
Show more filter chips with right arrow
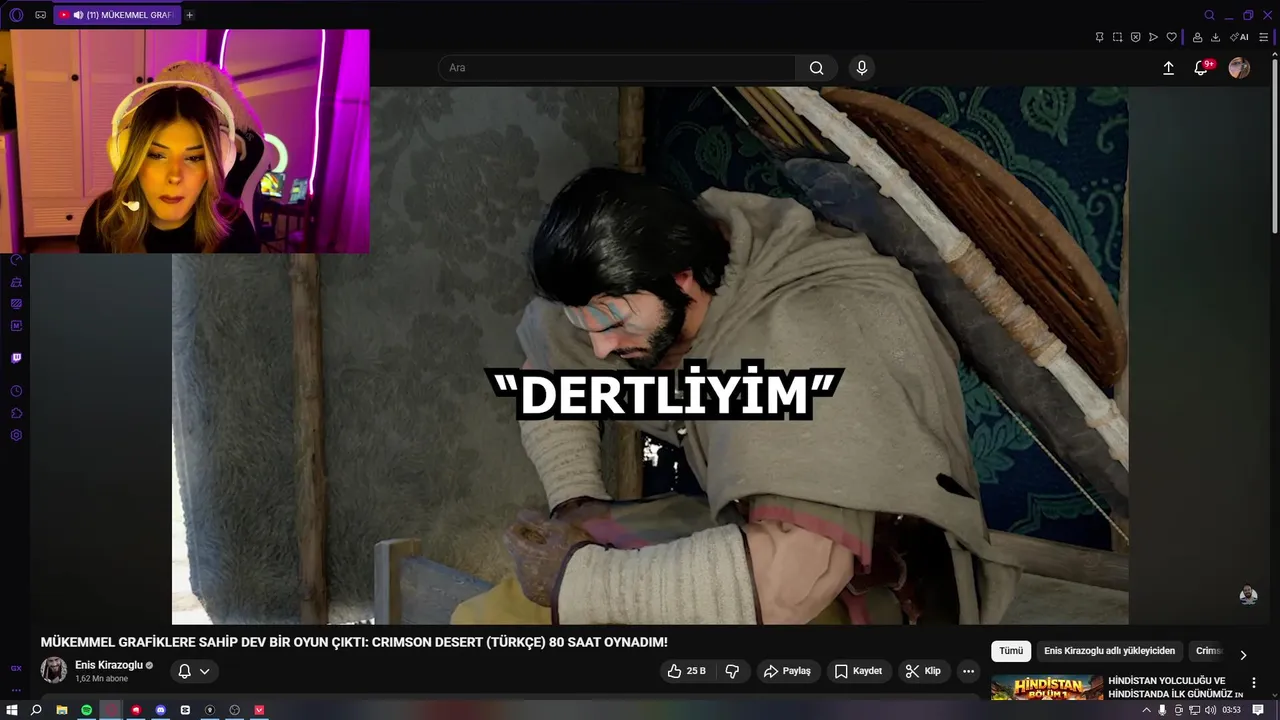click(x=1243, y=655)
